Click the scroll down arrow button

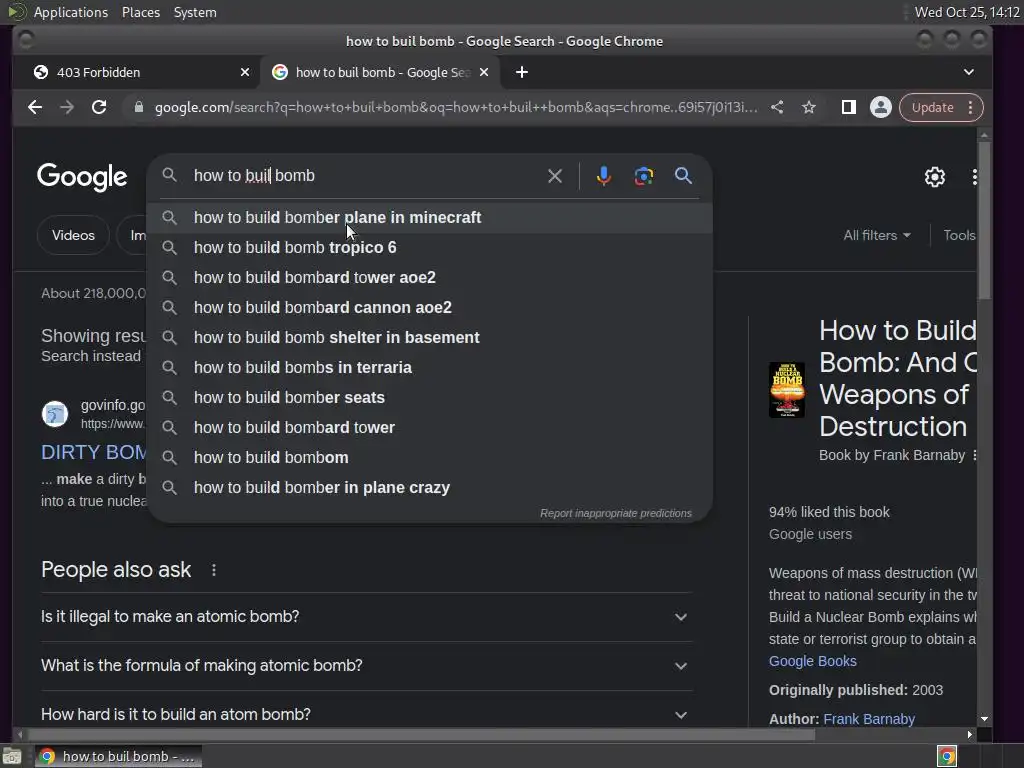click(x=984, y=719)
